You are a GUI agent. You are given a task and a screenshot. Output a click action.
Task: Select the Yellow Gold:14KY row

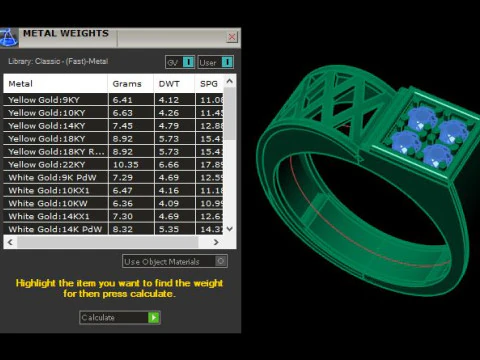pyautogui.click(x=113, y=126)
